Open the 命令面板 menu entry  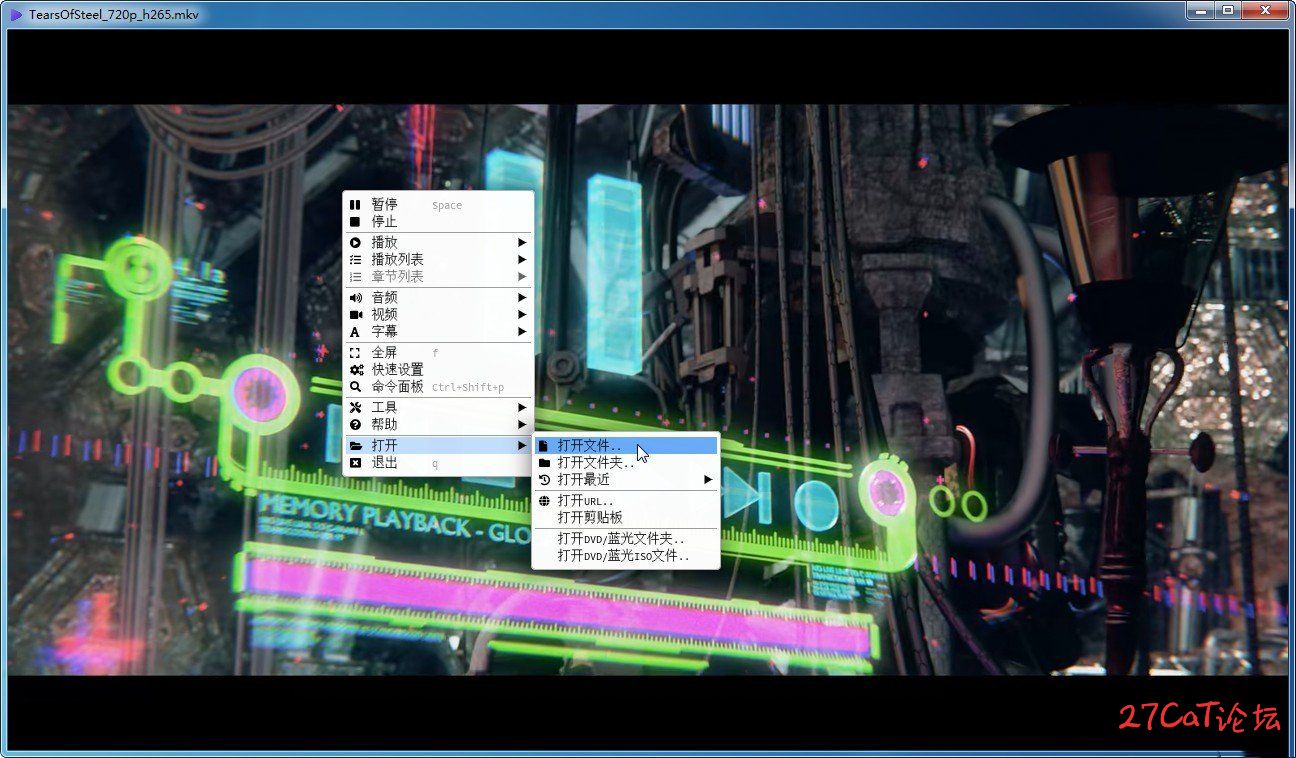coord(438,387)
